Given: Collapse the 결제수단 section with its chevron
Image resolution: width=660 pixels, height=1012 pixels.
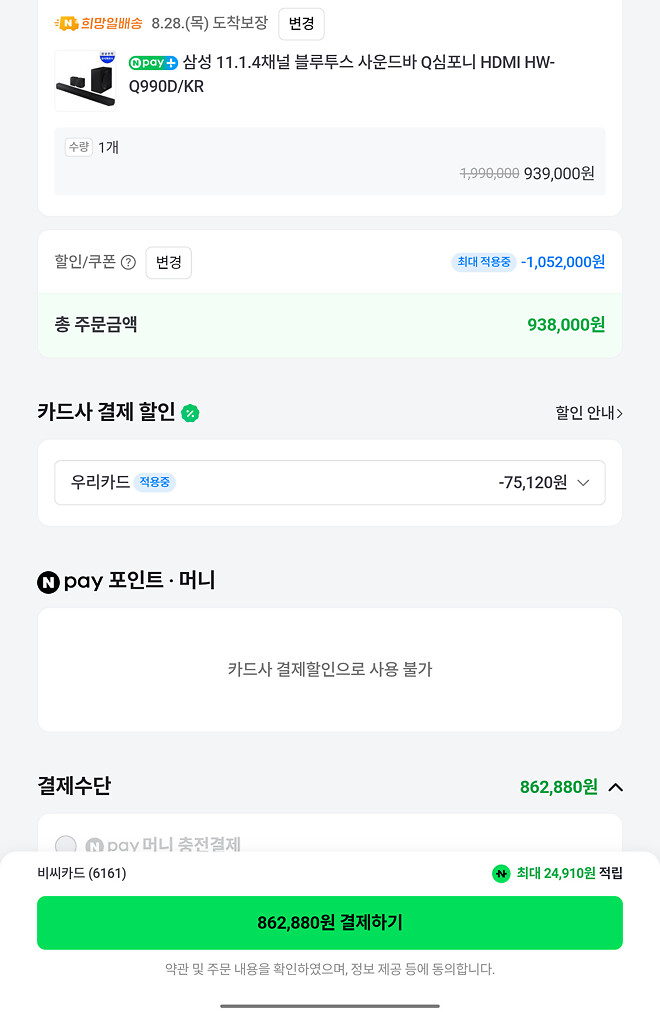Looking at the screenshot, I should click(x=617, y=787).
